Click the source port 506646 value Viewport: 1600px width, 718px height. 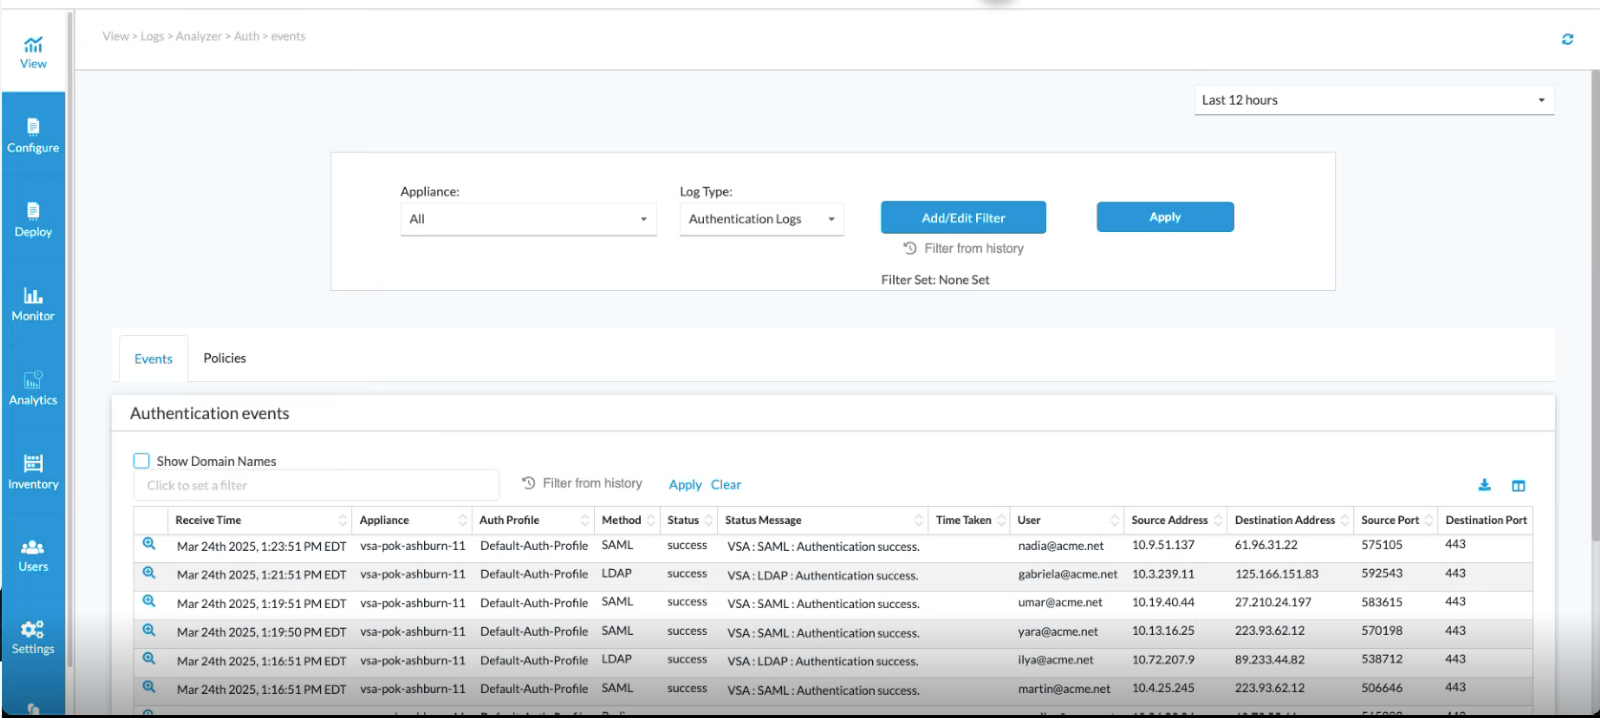1382,688
